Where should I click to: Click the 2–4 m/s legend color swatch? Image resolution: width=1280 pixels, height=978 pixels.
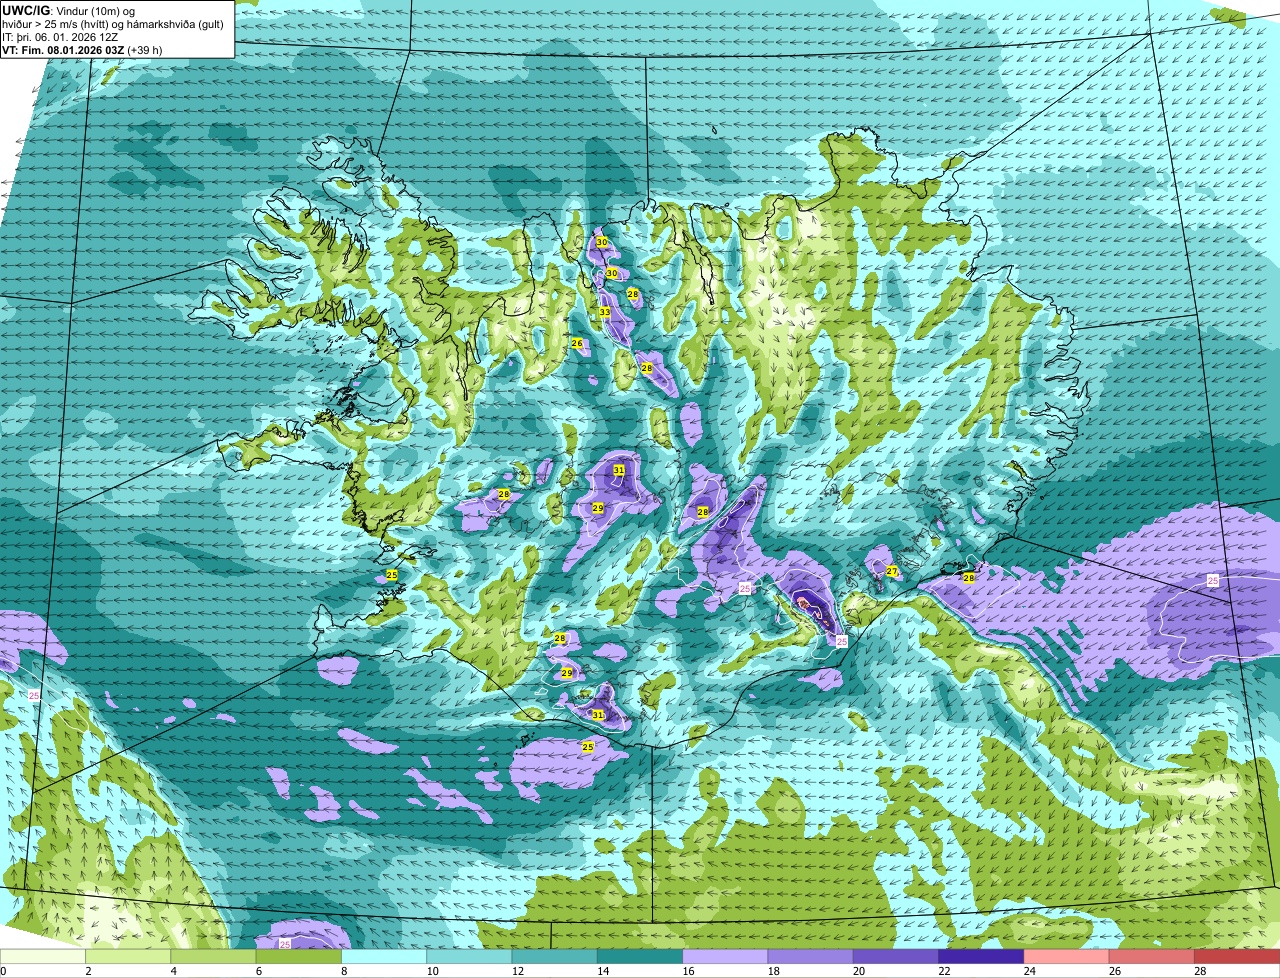(128, 957)
